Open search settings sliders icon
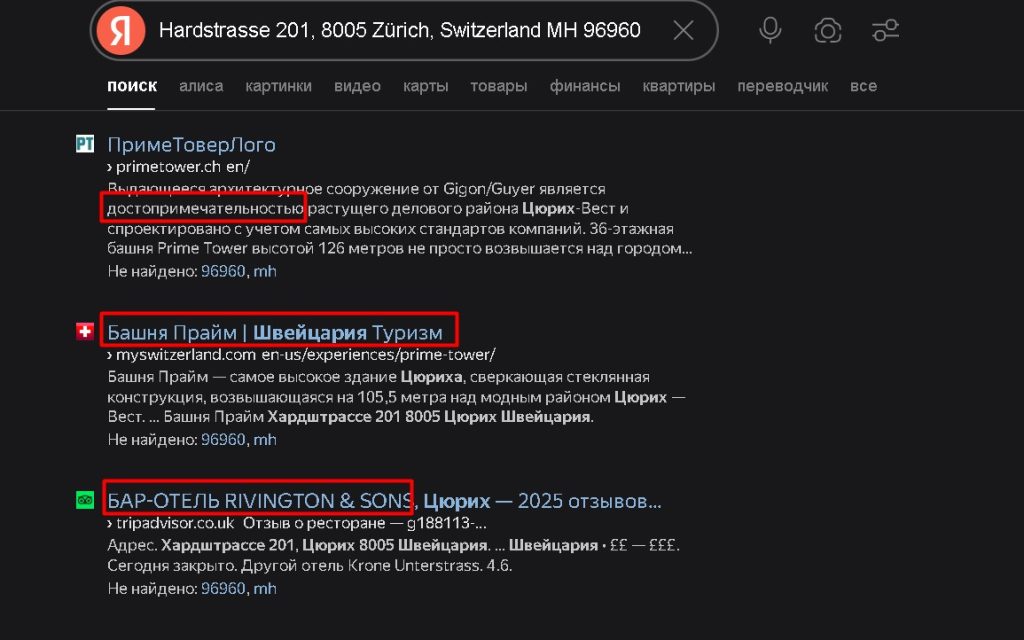Viewport: 1024px width, 640px height. (885, 30)
